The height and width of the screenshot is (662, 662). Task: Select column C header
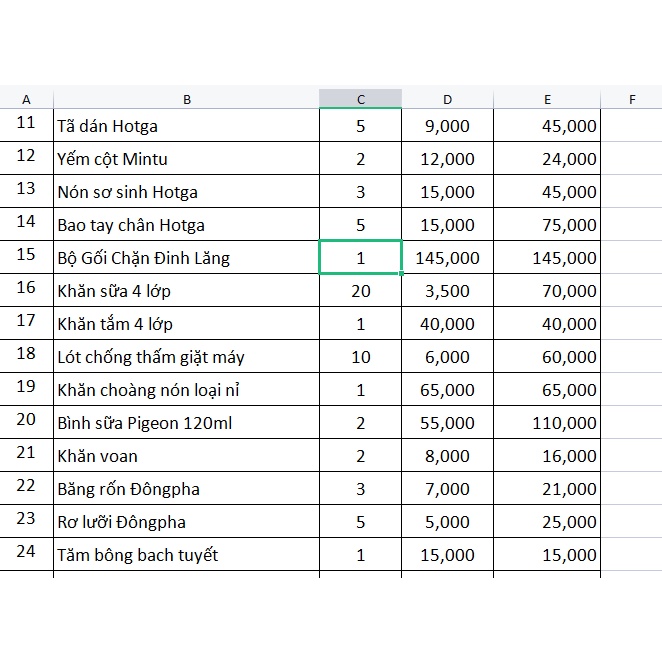point(361,99)
